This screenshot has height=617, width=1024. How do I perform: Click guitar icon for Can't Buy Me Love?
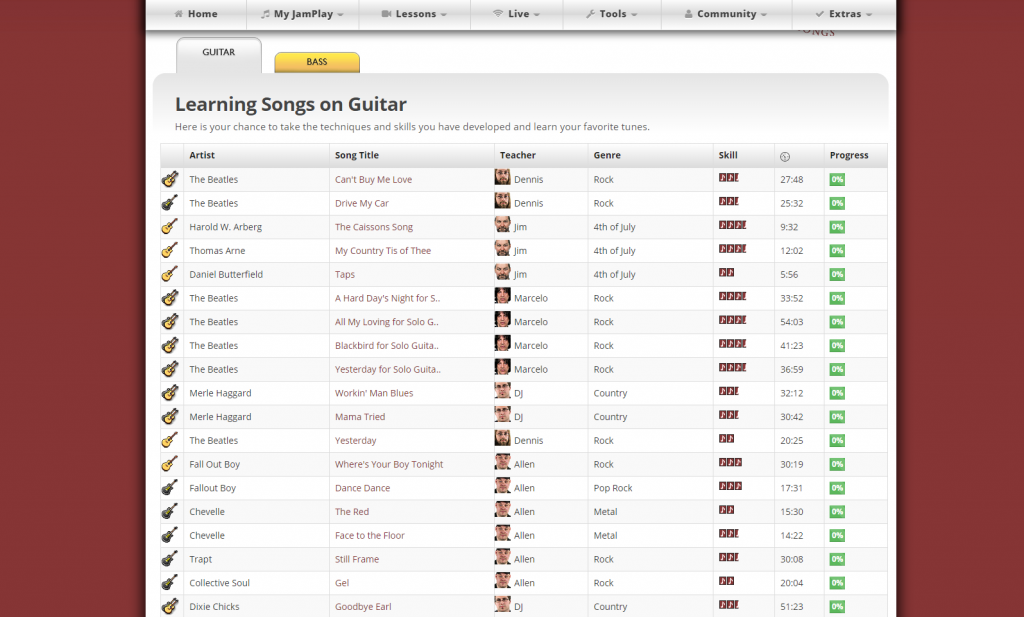(170, 180)
